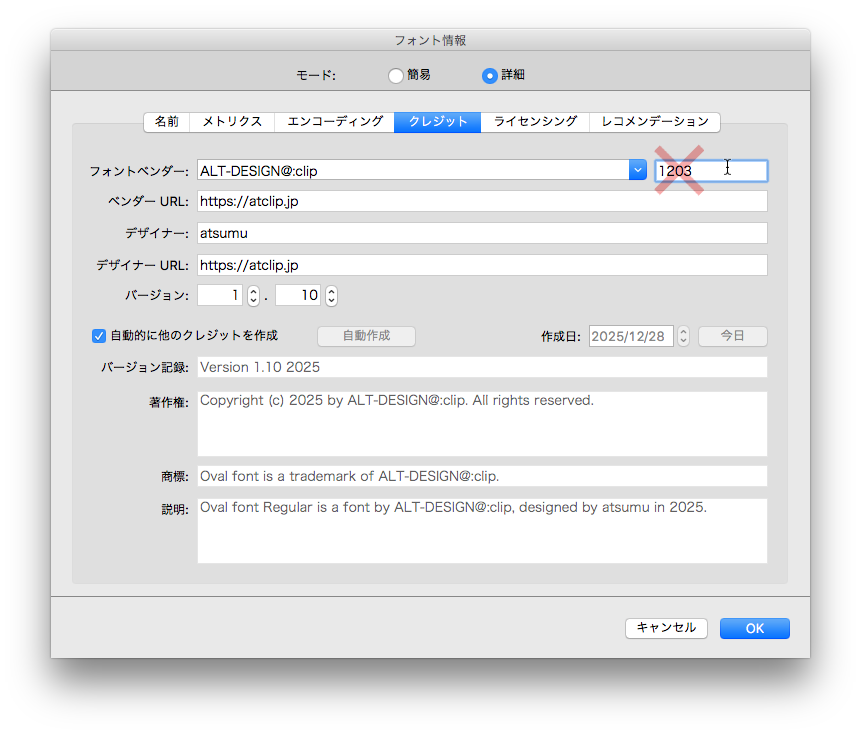The image size is (865, 731).
Task: Disable 自動的に他のクレジットを作成 checkbox
Action: [x=98, y=336]
